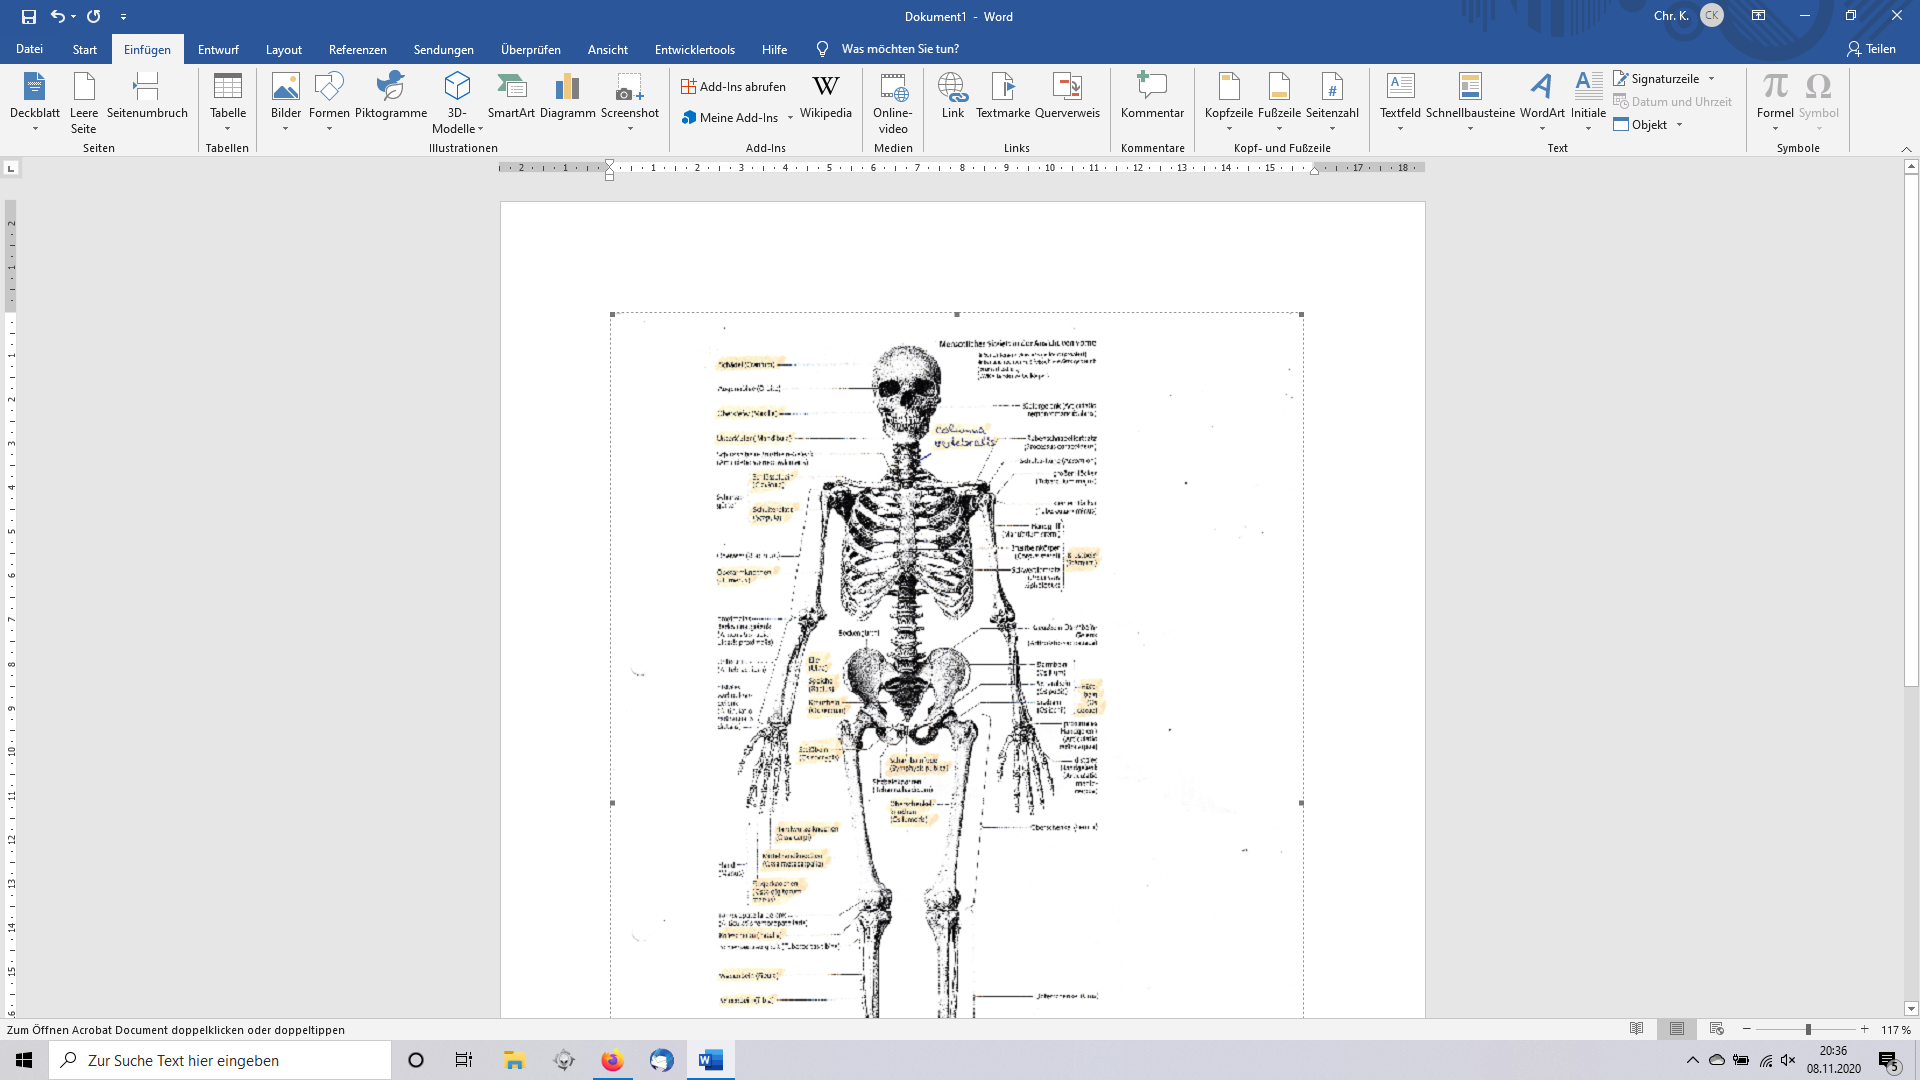
Task: Open Piktogramme icon gallery
Action: [390, 95]
